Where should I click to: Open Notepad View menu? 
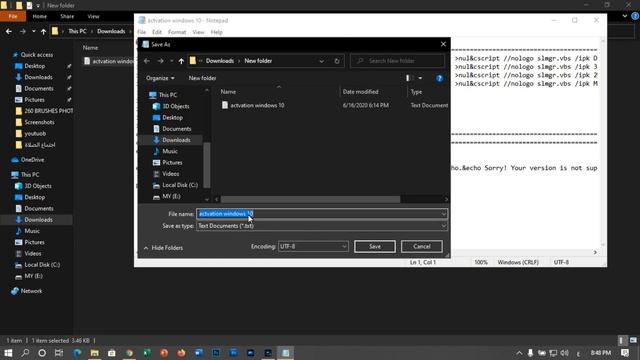pyautogui.click(x=198, y=32)
